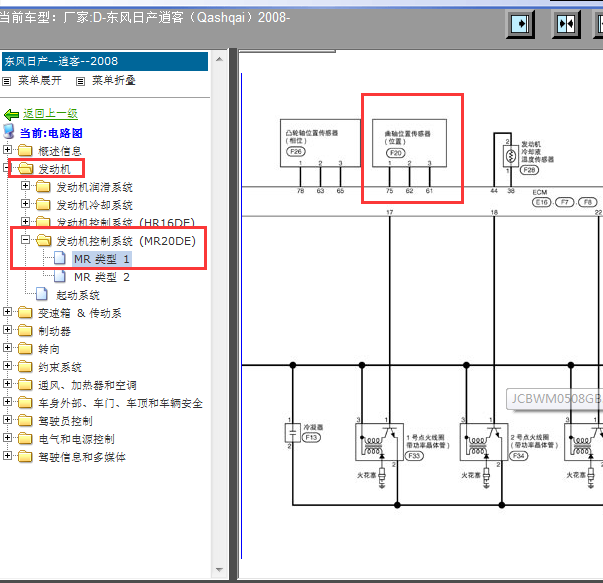Click the MR 类型 1 document icon
This screenshot has width=603, height=583.
coord(59,258)
